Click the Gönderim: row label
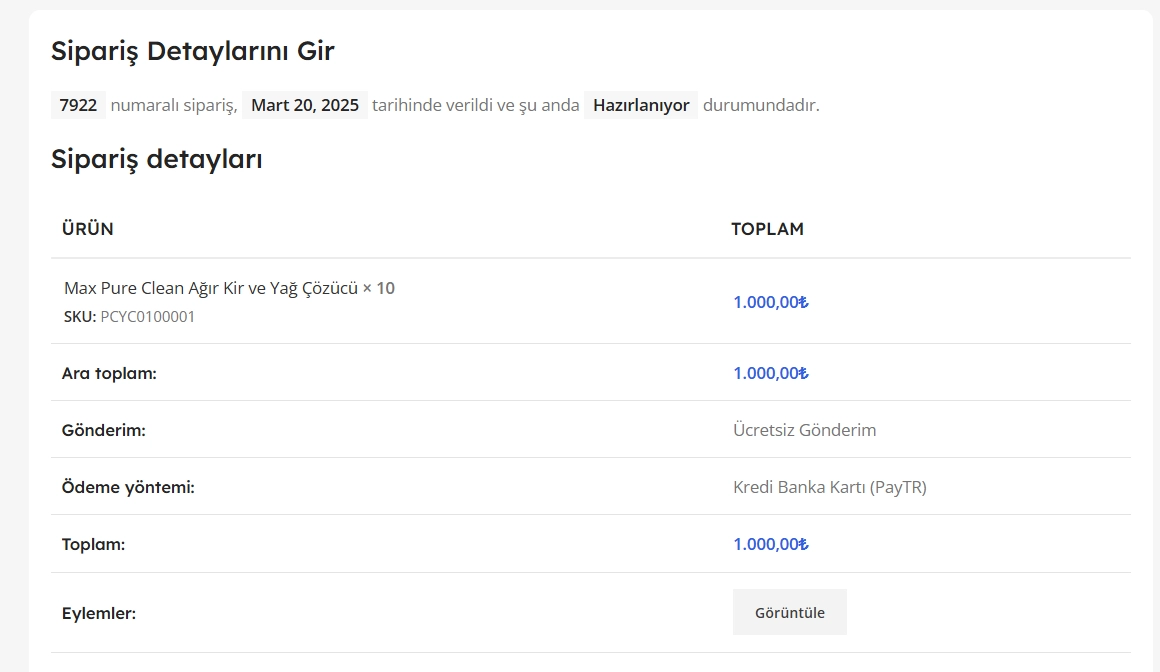This screenshot has height=672, width=1160. click(x=104, y=430)
